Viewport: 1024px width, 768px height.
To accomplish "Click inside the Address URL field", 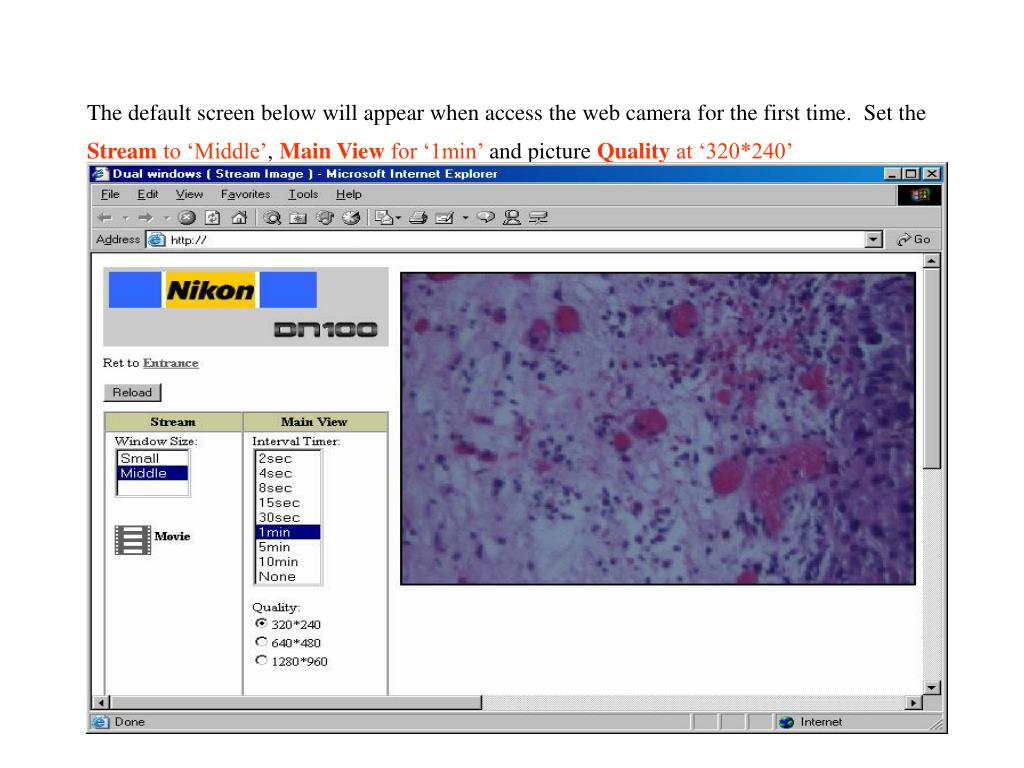I will click(x=500, y=240).
